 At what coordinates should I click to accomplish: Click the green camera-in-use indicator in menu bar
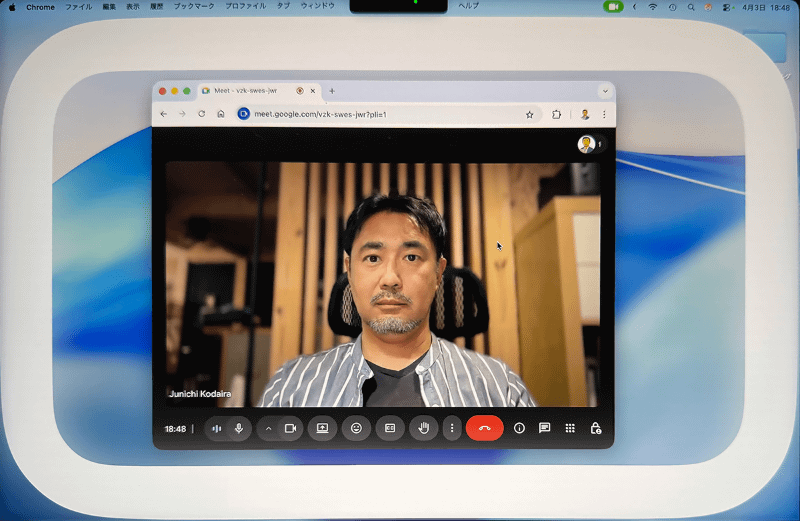tap(613, 7)
